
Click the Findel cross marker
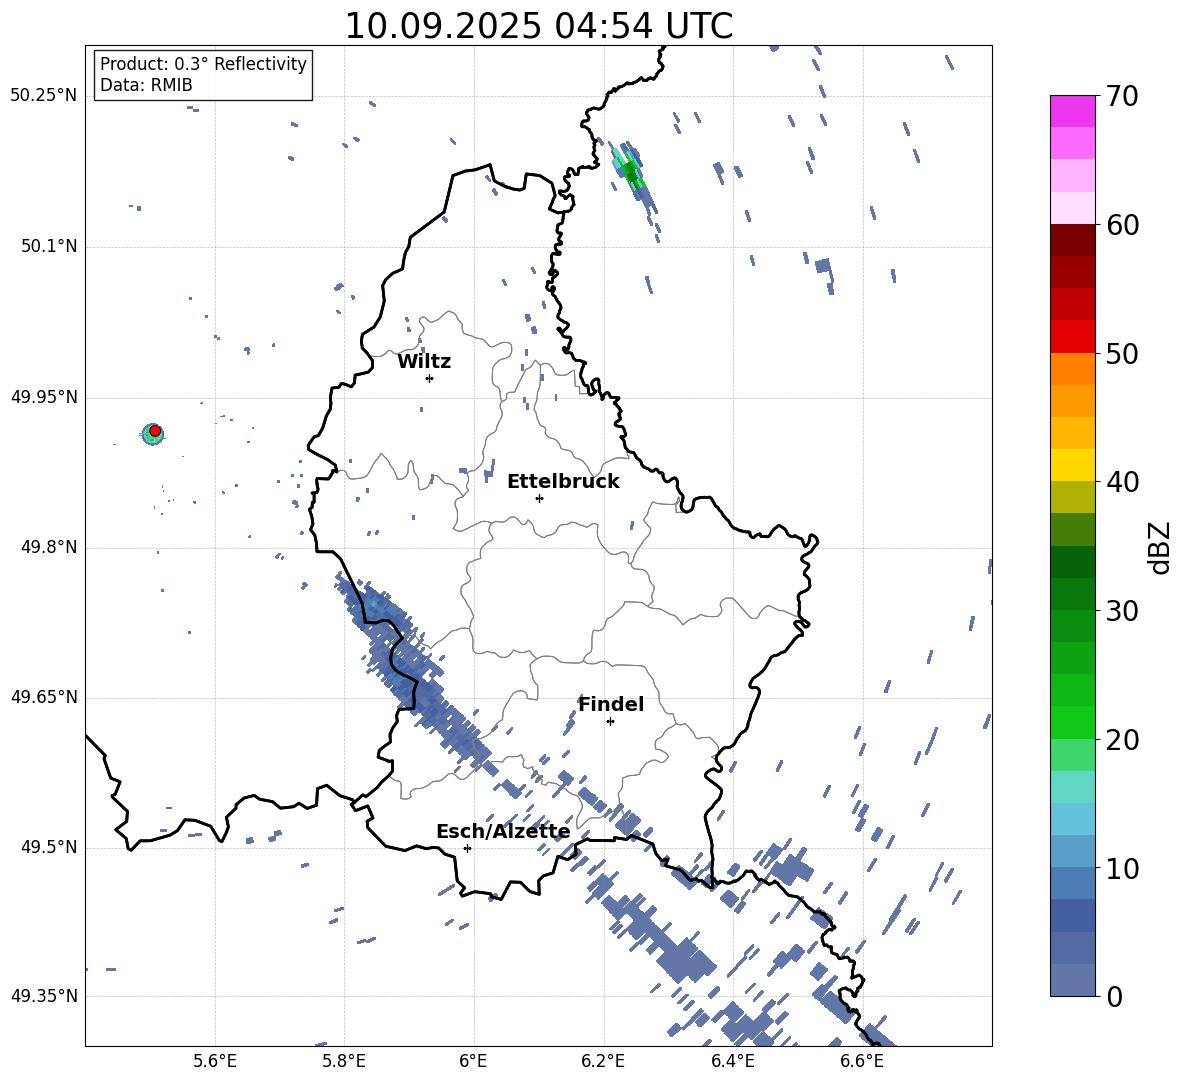click(610, 722)
